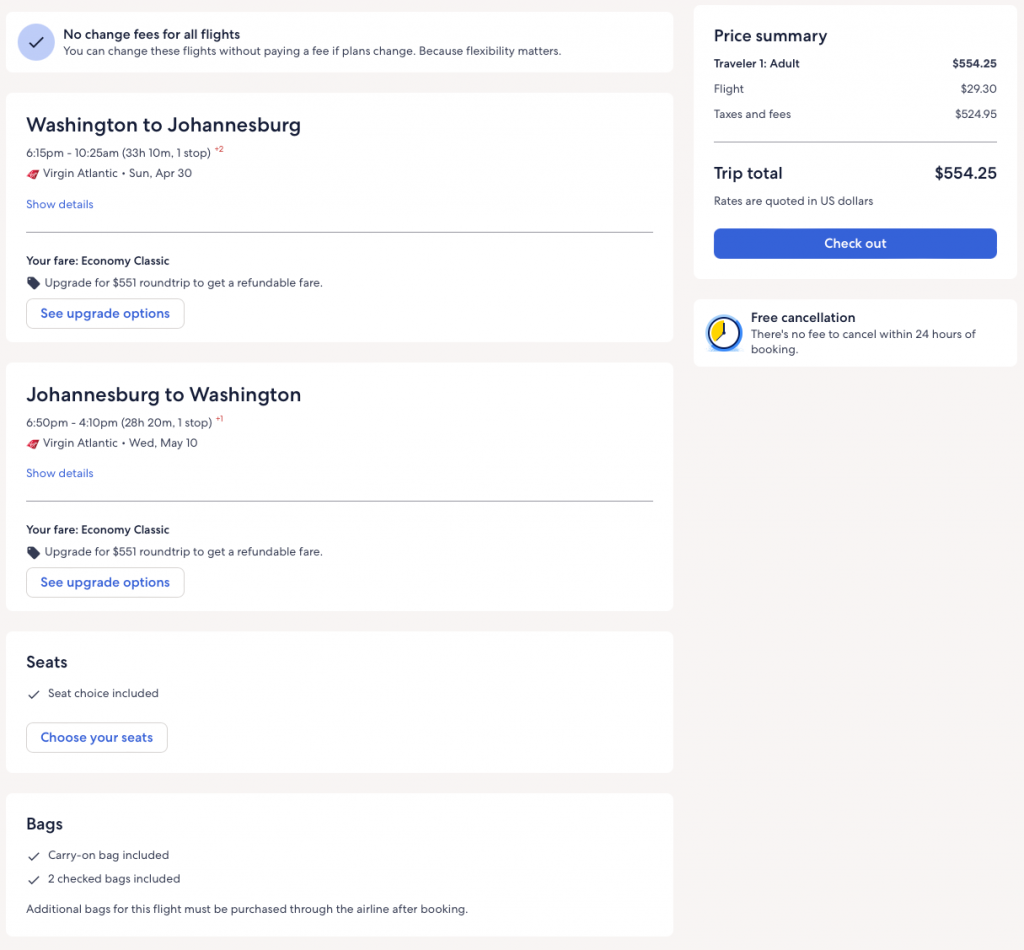The image size is (1024, 950).
Task: Click the Free cancellation clock icon
Action: 724,333
